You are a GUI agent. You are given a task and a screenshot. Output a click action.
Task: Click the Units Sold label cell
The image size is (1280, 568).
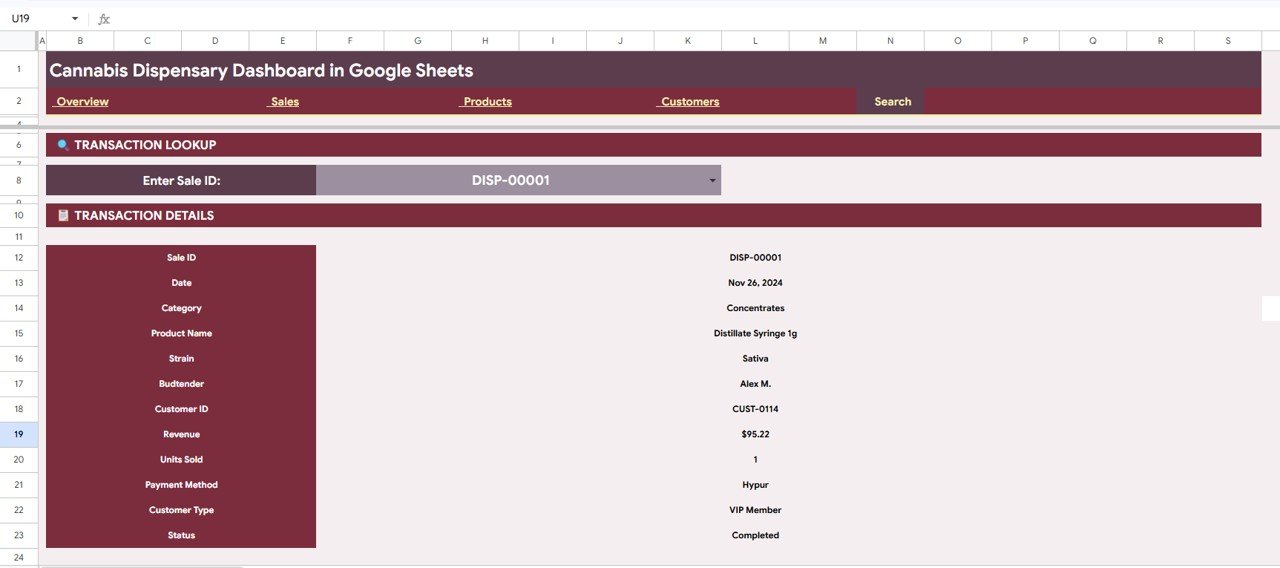181,460
